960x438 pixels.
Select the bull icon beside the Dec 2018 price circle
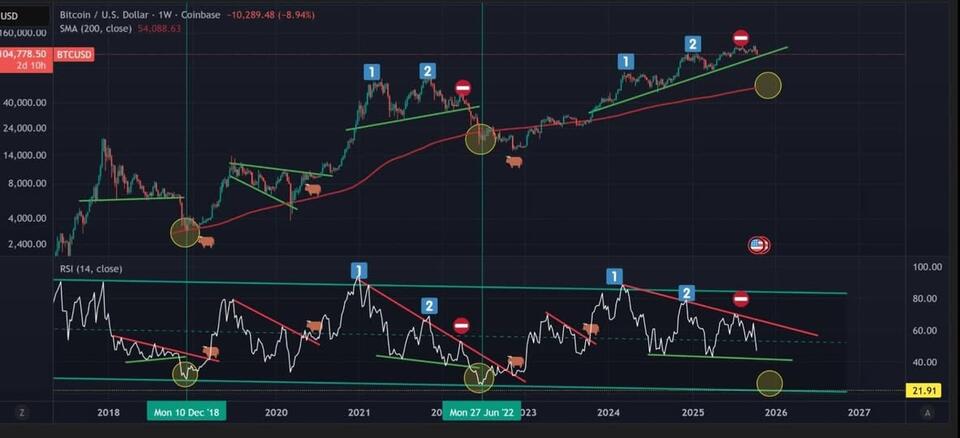point(206,241)
